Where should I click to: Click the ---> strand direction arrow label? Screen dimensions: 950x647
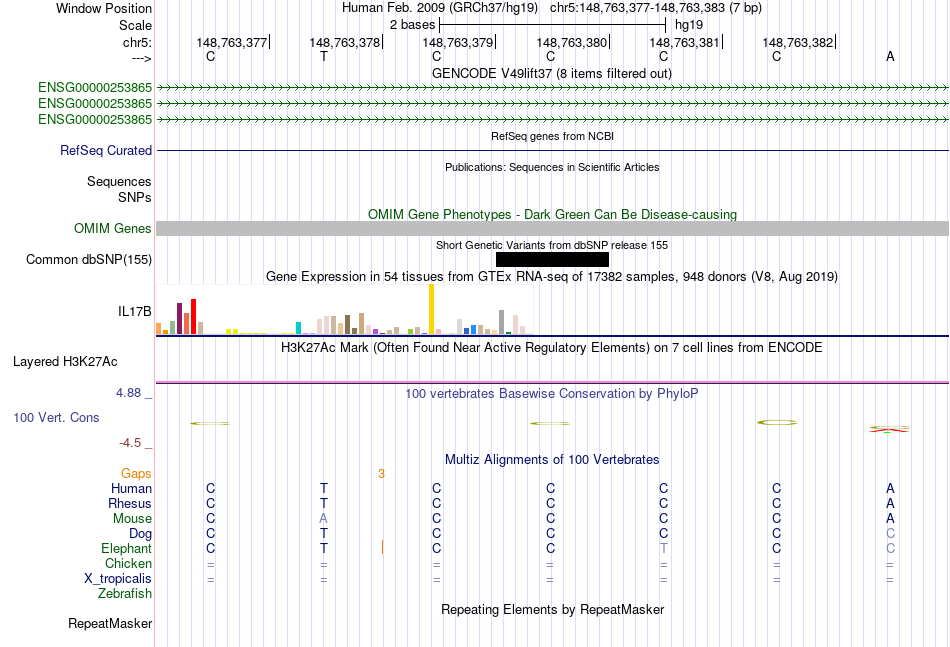coord(141,58)
